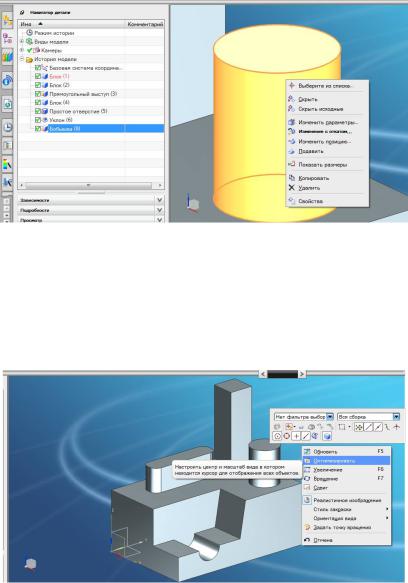Click Отмена in the view menu

coord(347,540)
